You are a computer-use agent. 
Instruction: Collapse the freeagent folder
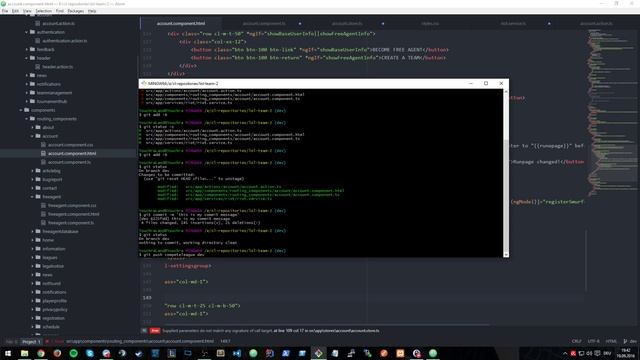click(33, 197)
